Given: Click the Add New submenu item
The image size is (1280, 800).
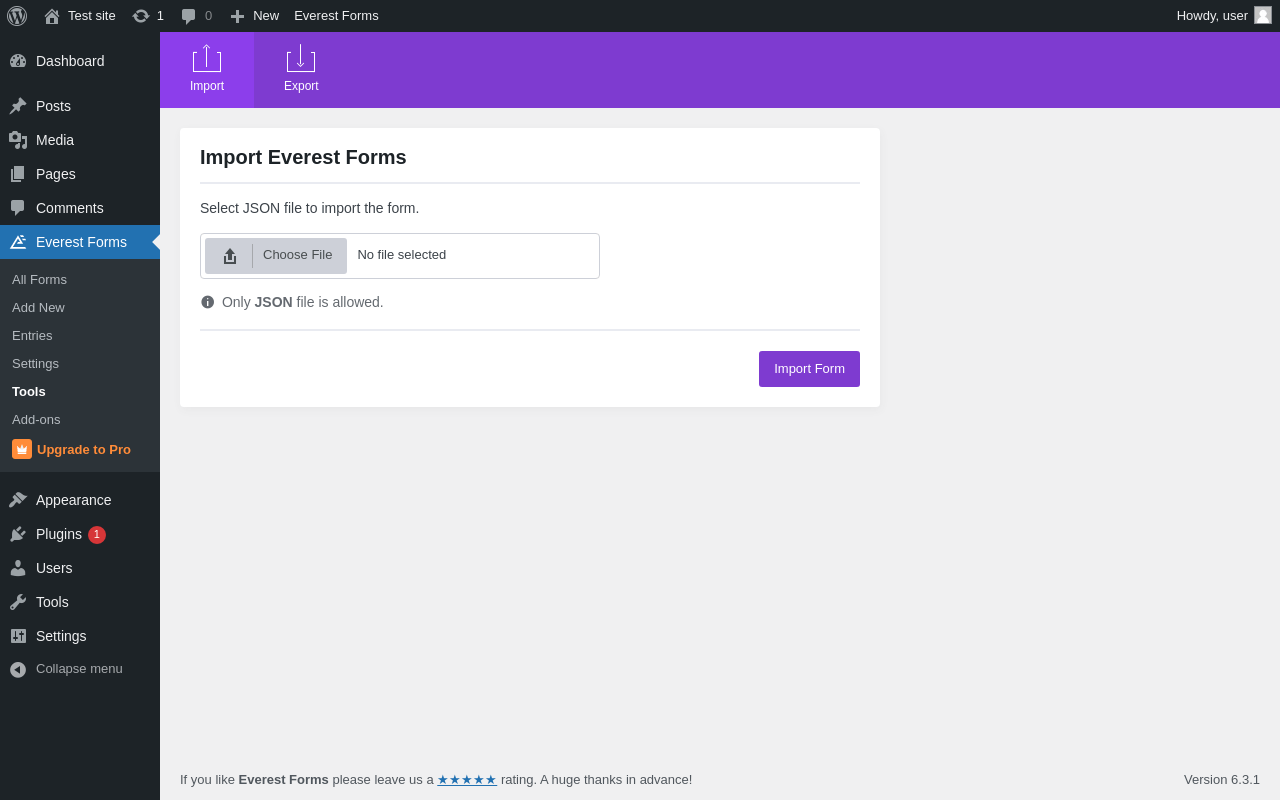Looking at the screenshot, I should (38, 308).
